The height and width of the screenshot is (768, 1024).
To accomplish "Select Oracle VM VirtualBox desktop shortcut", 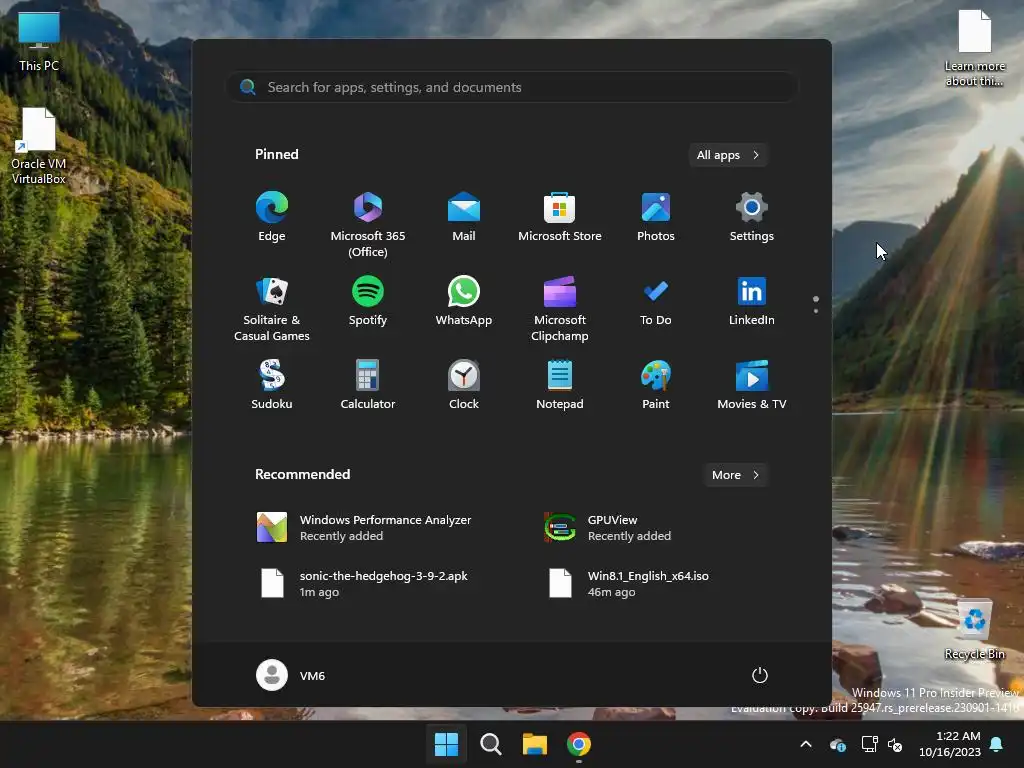I will (x=39, y=146).
